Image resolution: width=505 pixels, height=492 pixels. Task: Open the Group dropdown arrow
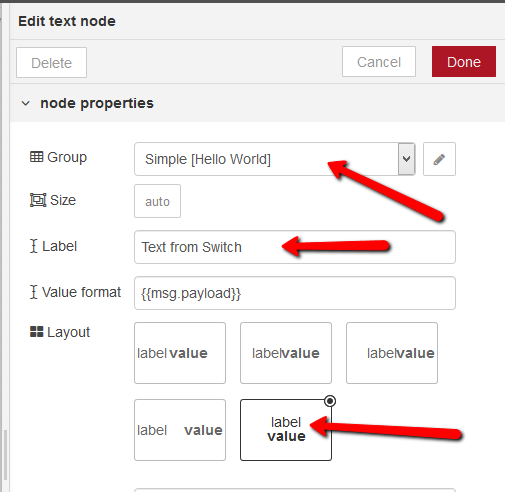[x=406, y=159]
